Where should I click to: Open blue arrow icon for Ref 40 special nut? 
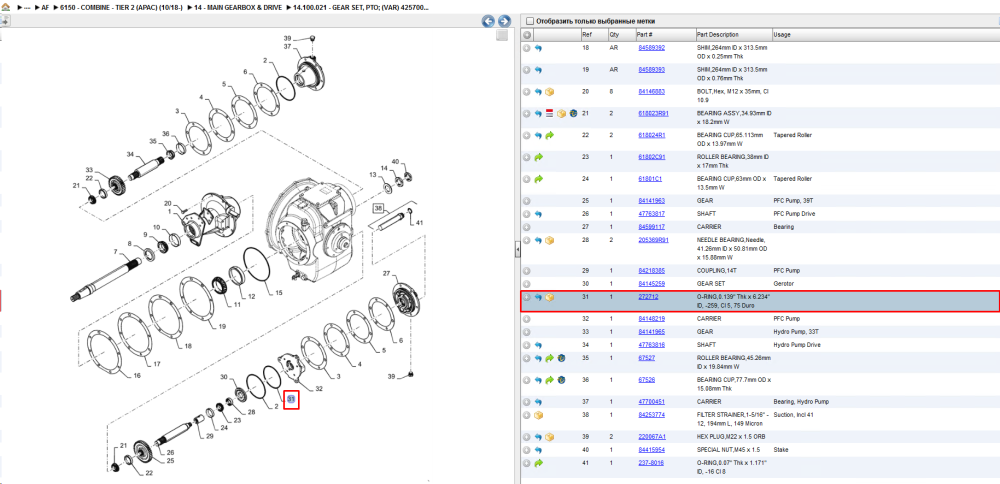538,450
